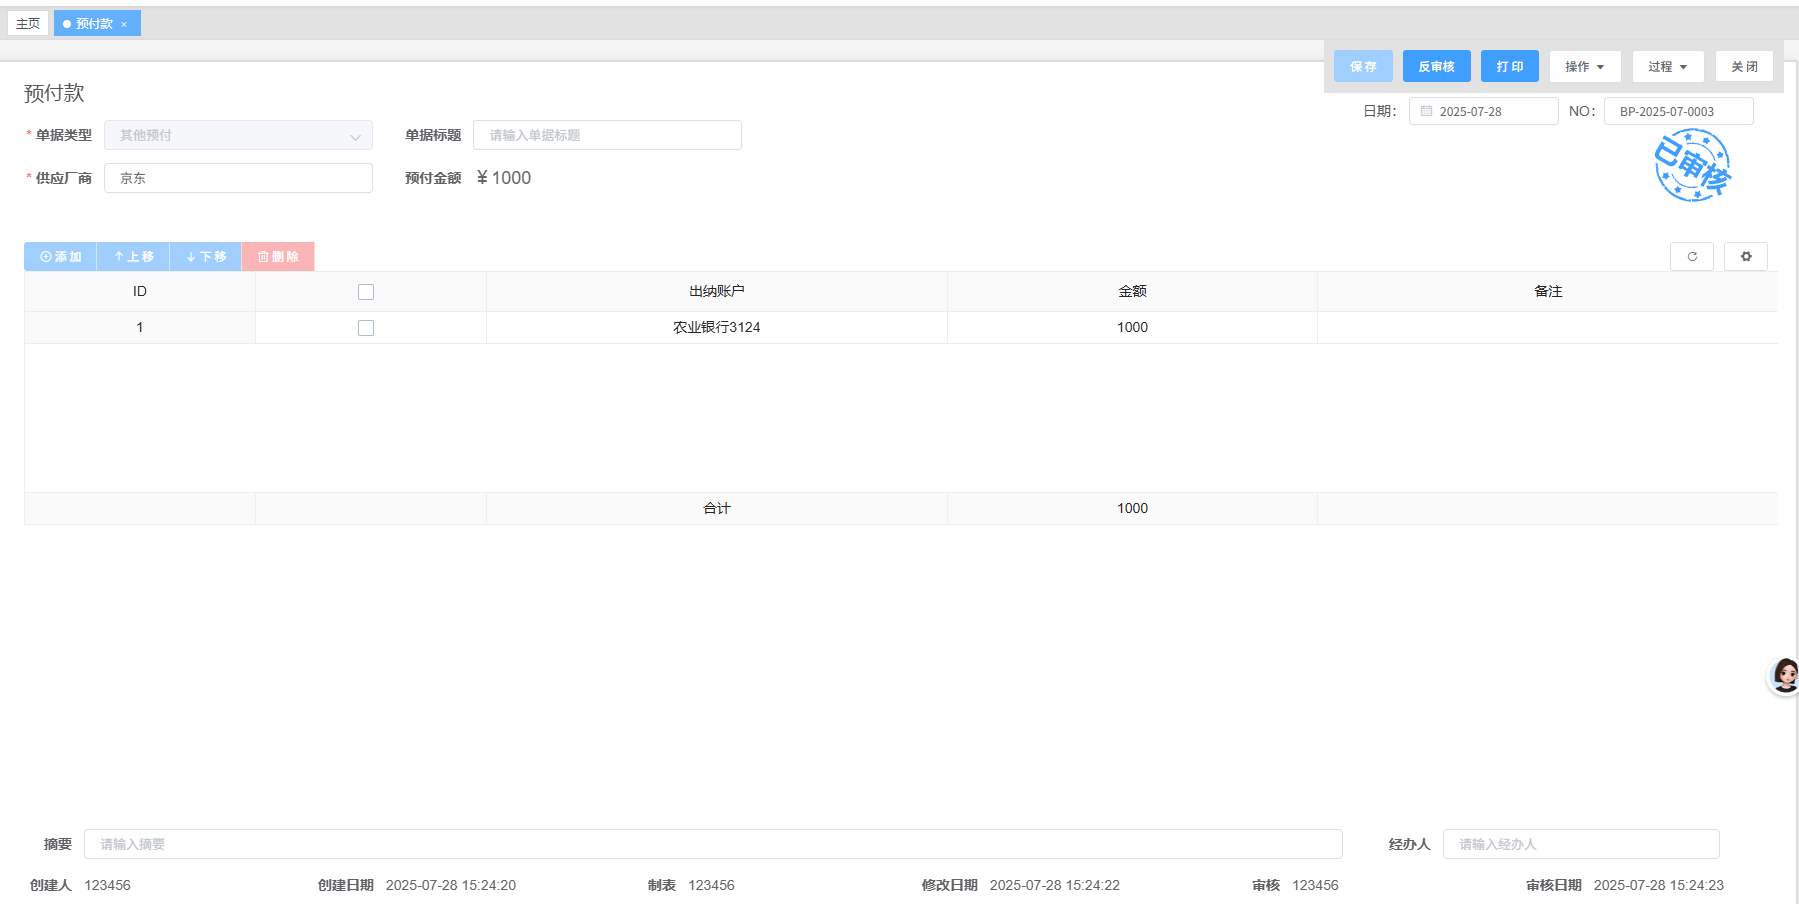Screen dimensions: 1799x904
Task: Switch to the 主页 tab
Action: coord(28,24)
